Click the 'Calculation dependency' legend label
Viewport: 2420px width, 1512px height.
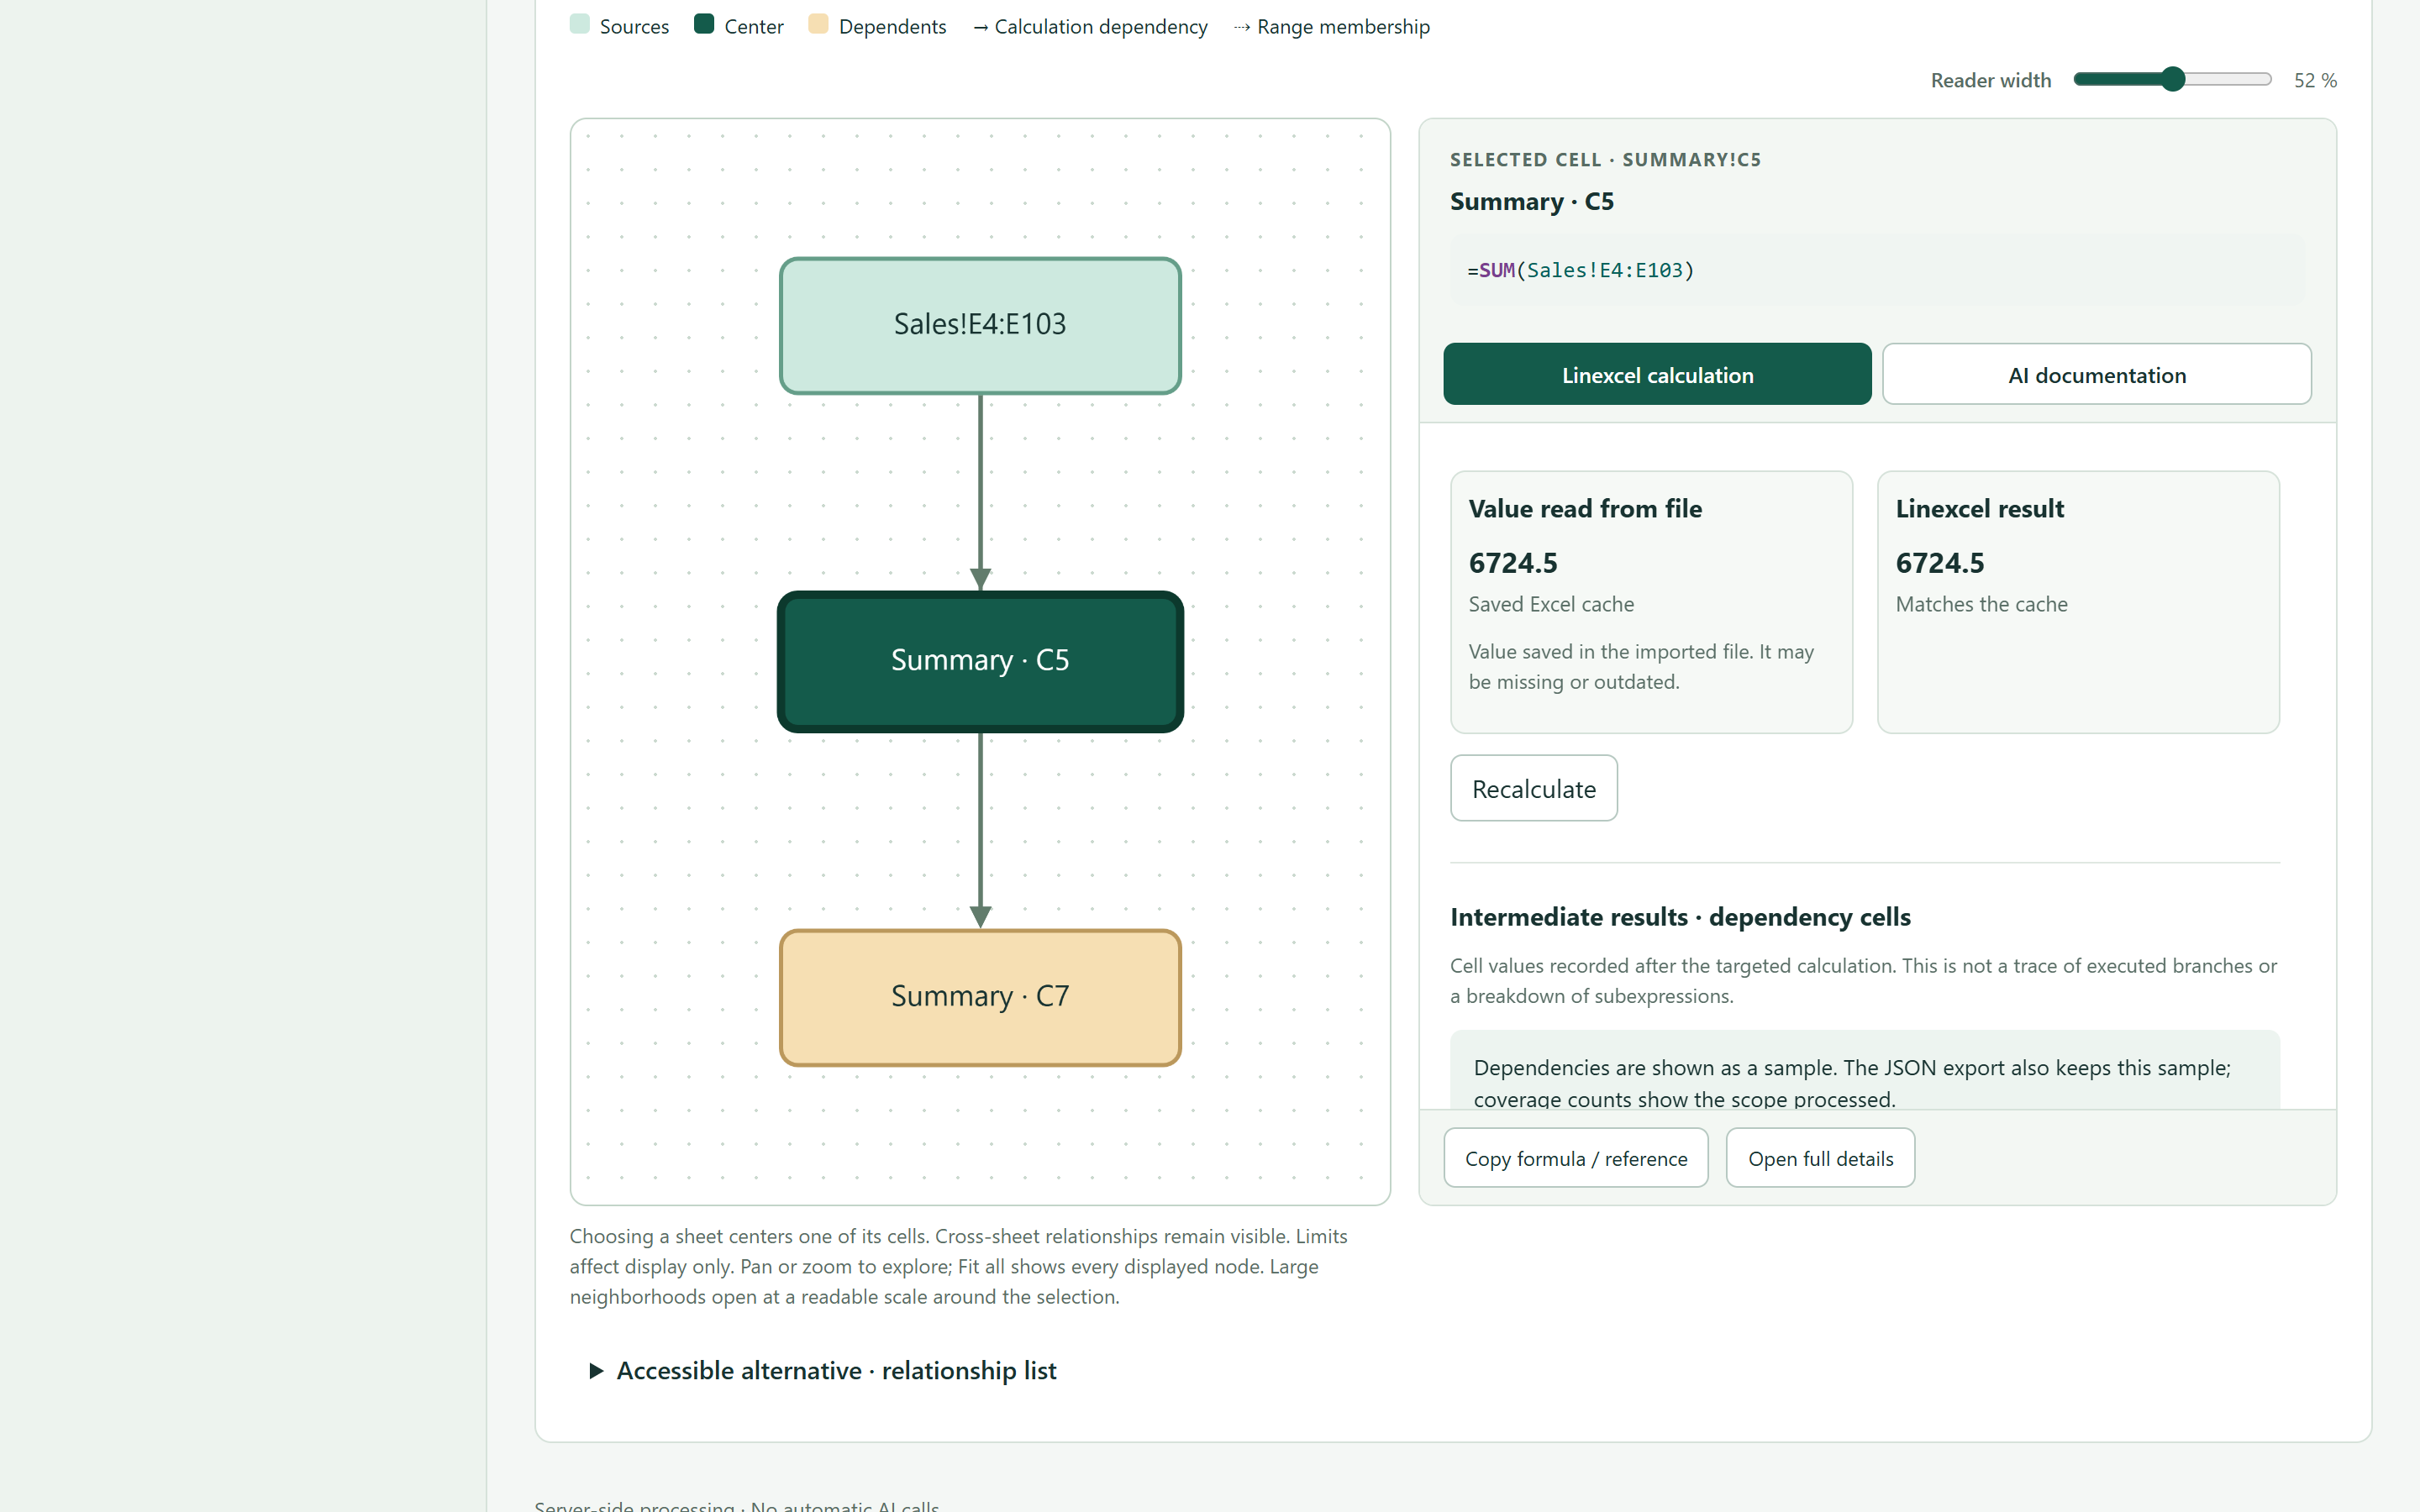pos(1100,26)
